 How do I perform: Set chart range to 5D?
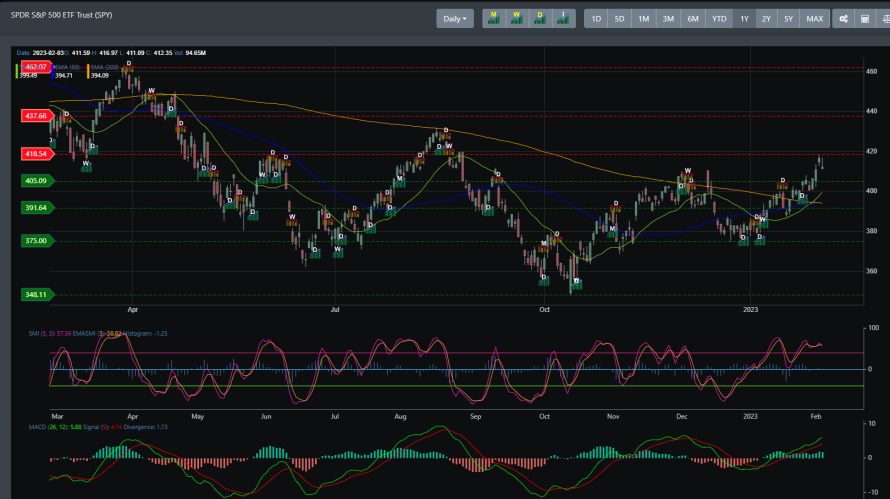[619, 19]
